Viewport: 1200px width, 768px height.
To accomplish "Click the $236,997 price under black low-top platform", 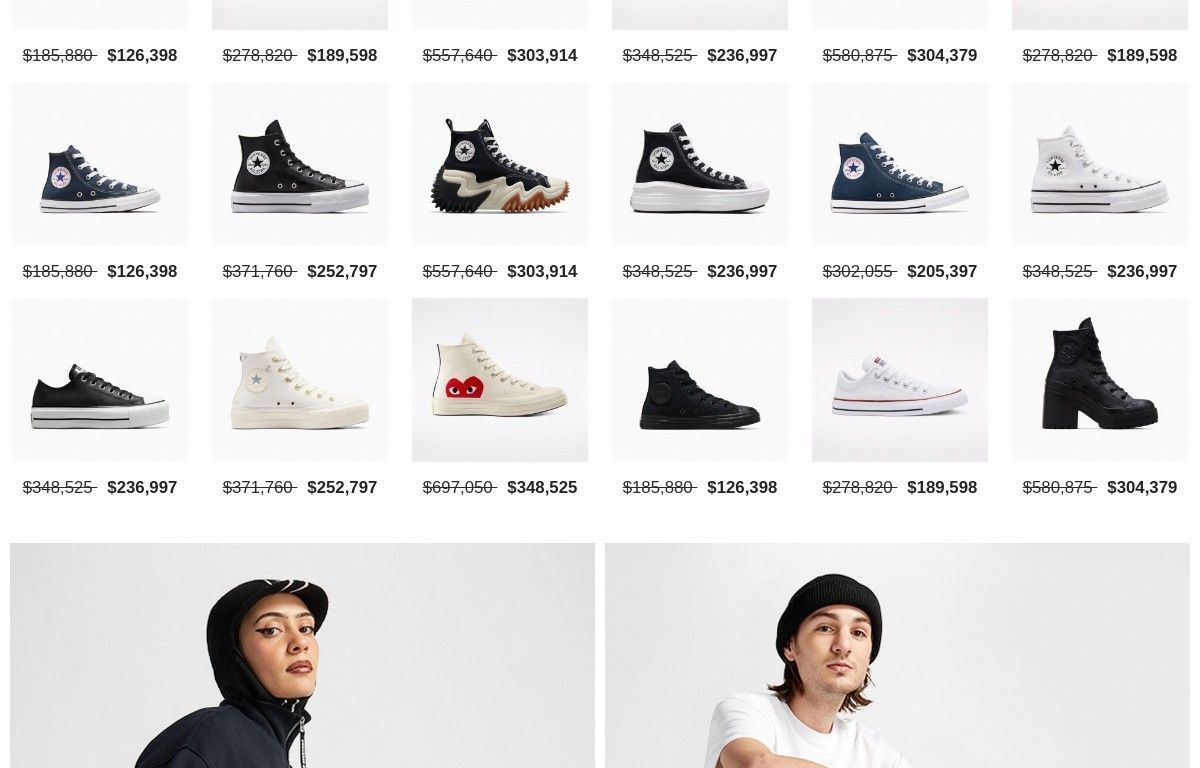I will click(x=142, y=488).
